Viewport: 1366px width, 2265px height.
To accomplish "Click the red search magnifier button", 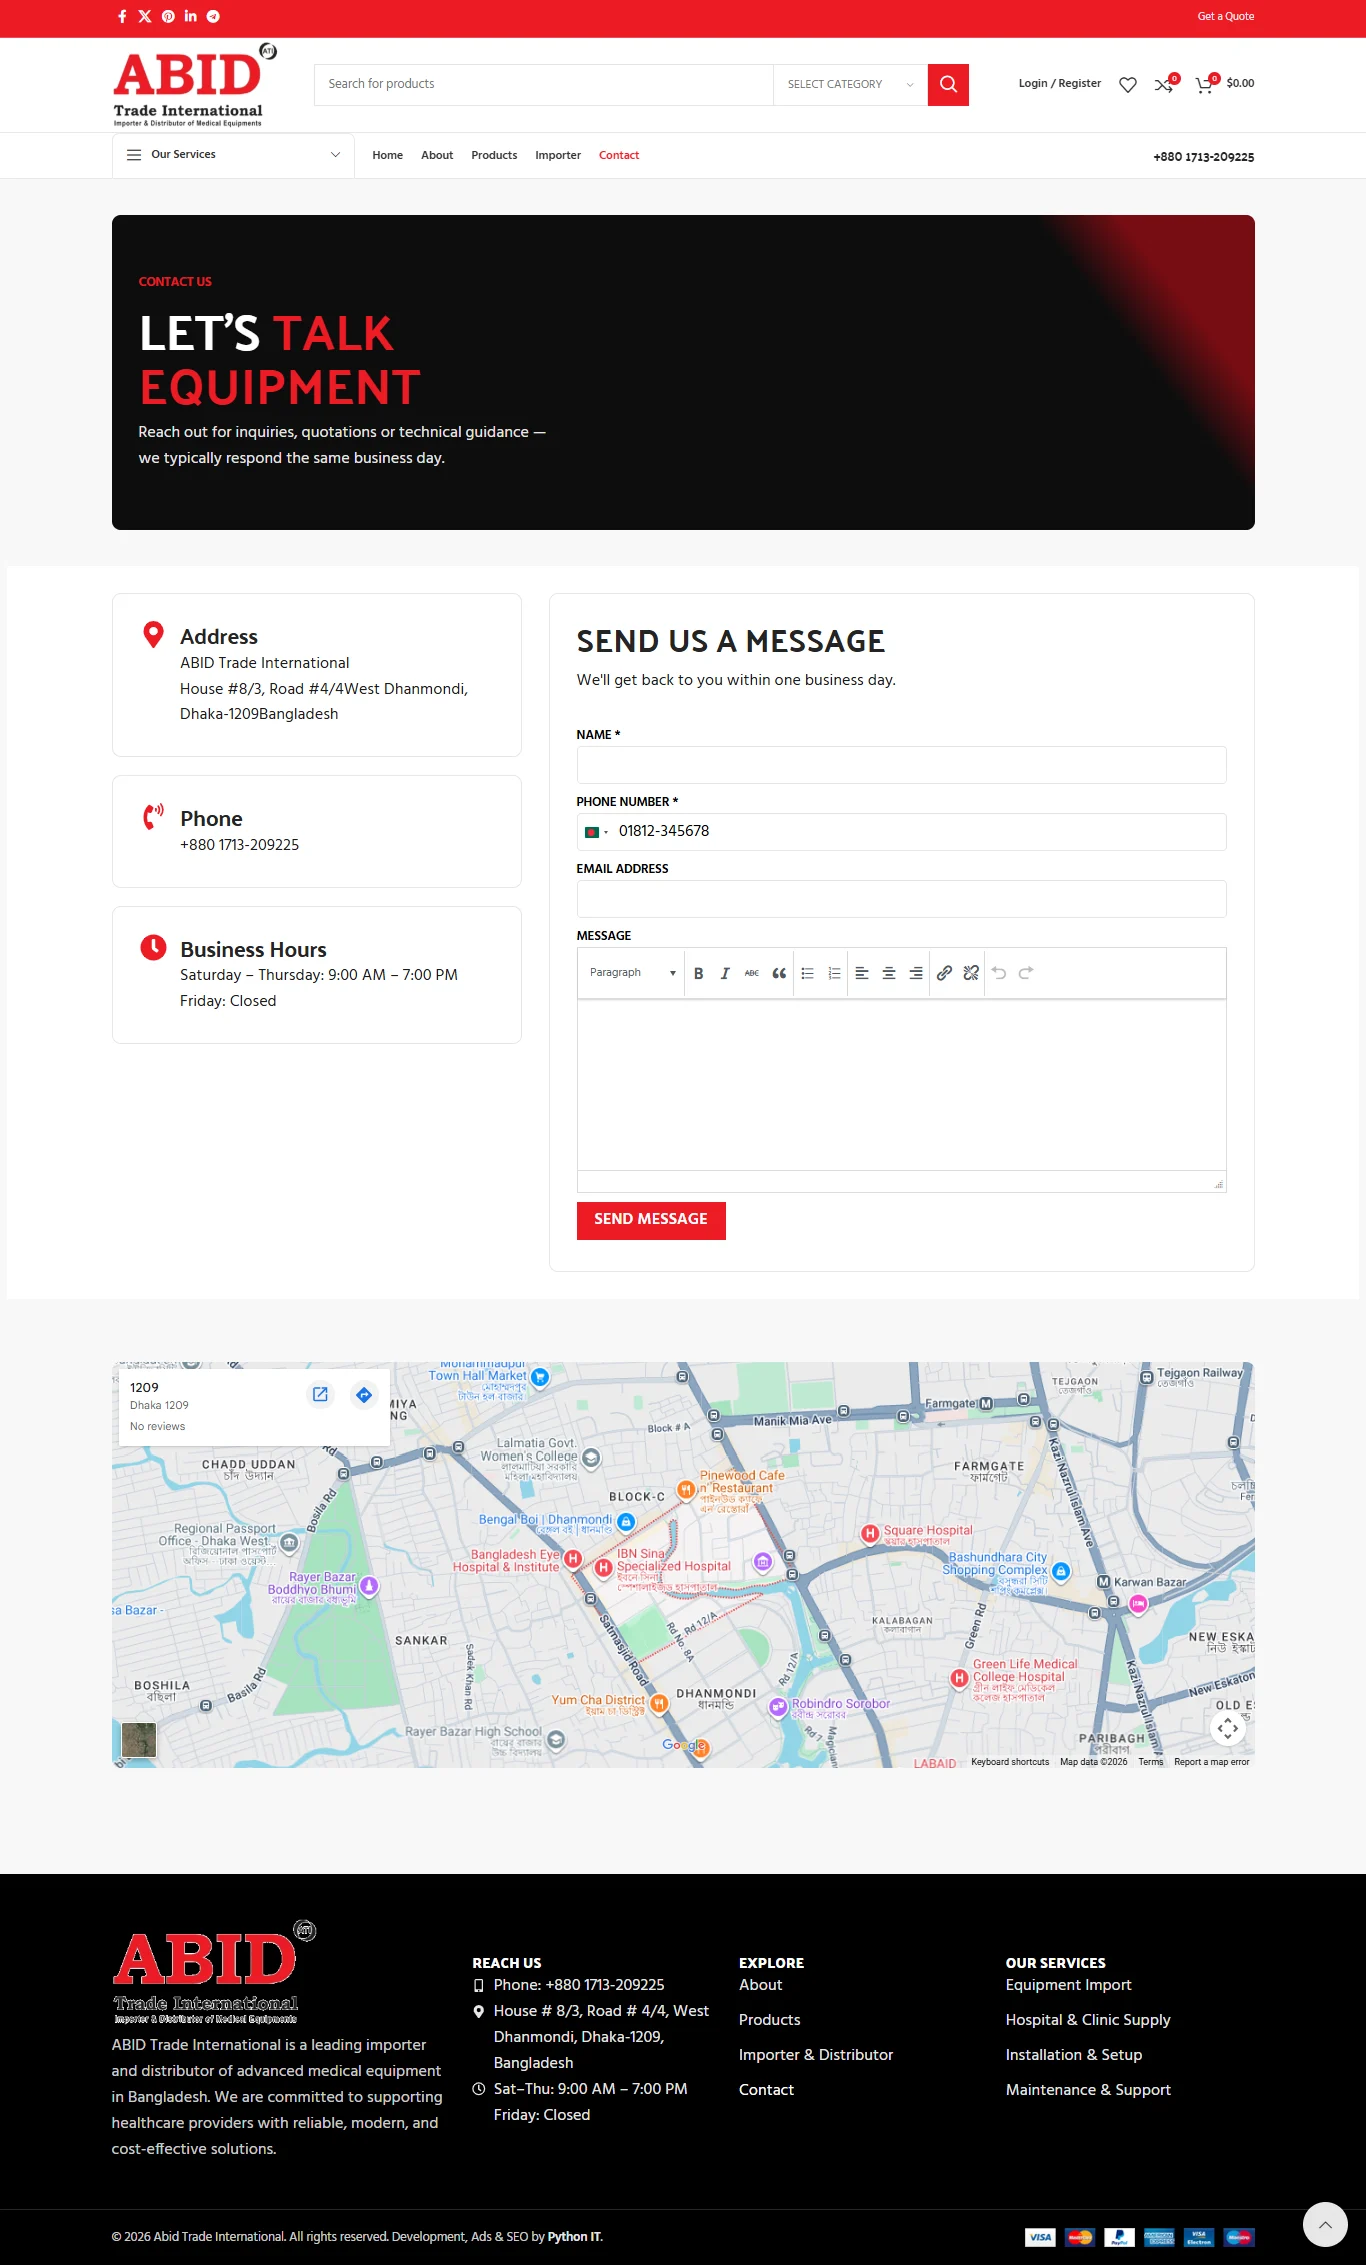I will click(948, 85).
